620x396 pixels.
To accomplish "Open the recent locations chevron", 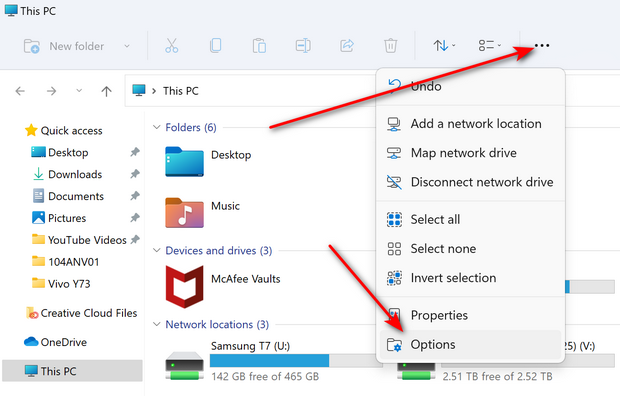I will point(79,91).
